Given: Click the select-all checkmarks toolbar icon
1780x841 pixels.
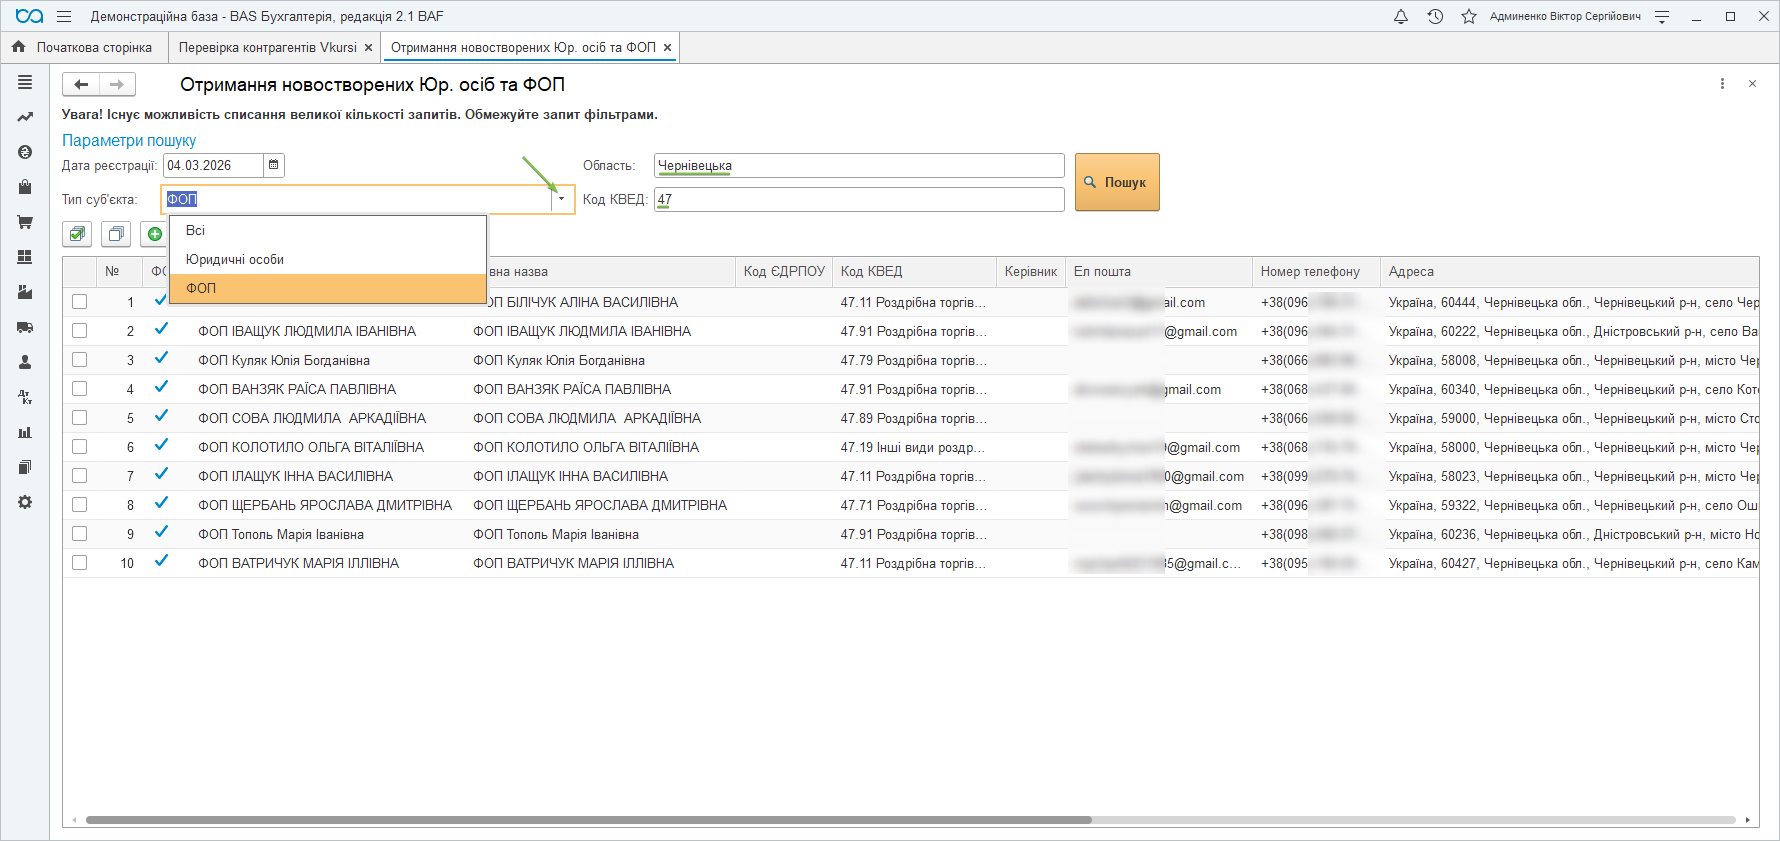Looking at the screenshot, I should pyautogui.click(x=77, y=234).
